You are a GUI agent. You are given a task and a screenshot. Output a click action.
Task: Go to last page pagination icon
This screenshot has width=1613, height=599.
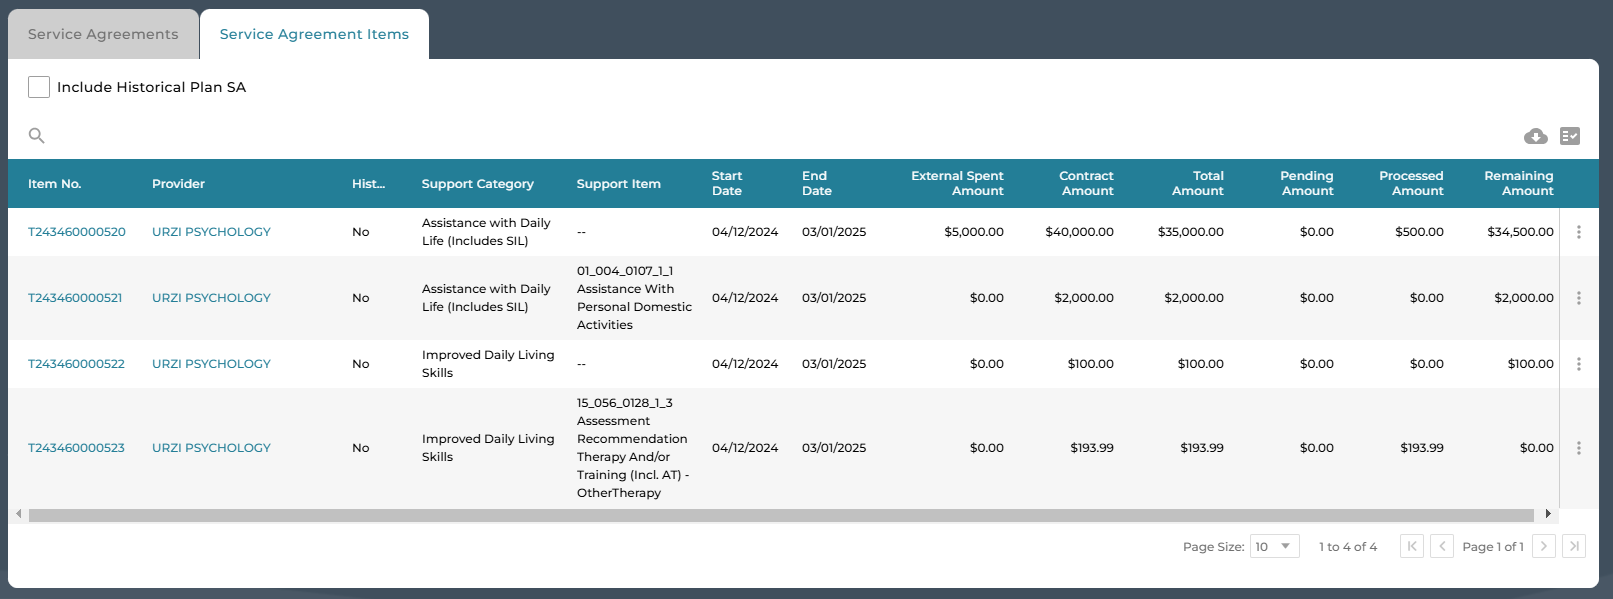pyautogui.click(x=1574, y=546)
